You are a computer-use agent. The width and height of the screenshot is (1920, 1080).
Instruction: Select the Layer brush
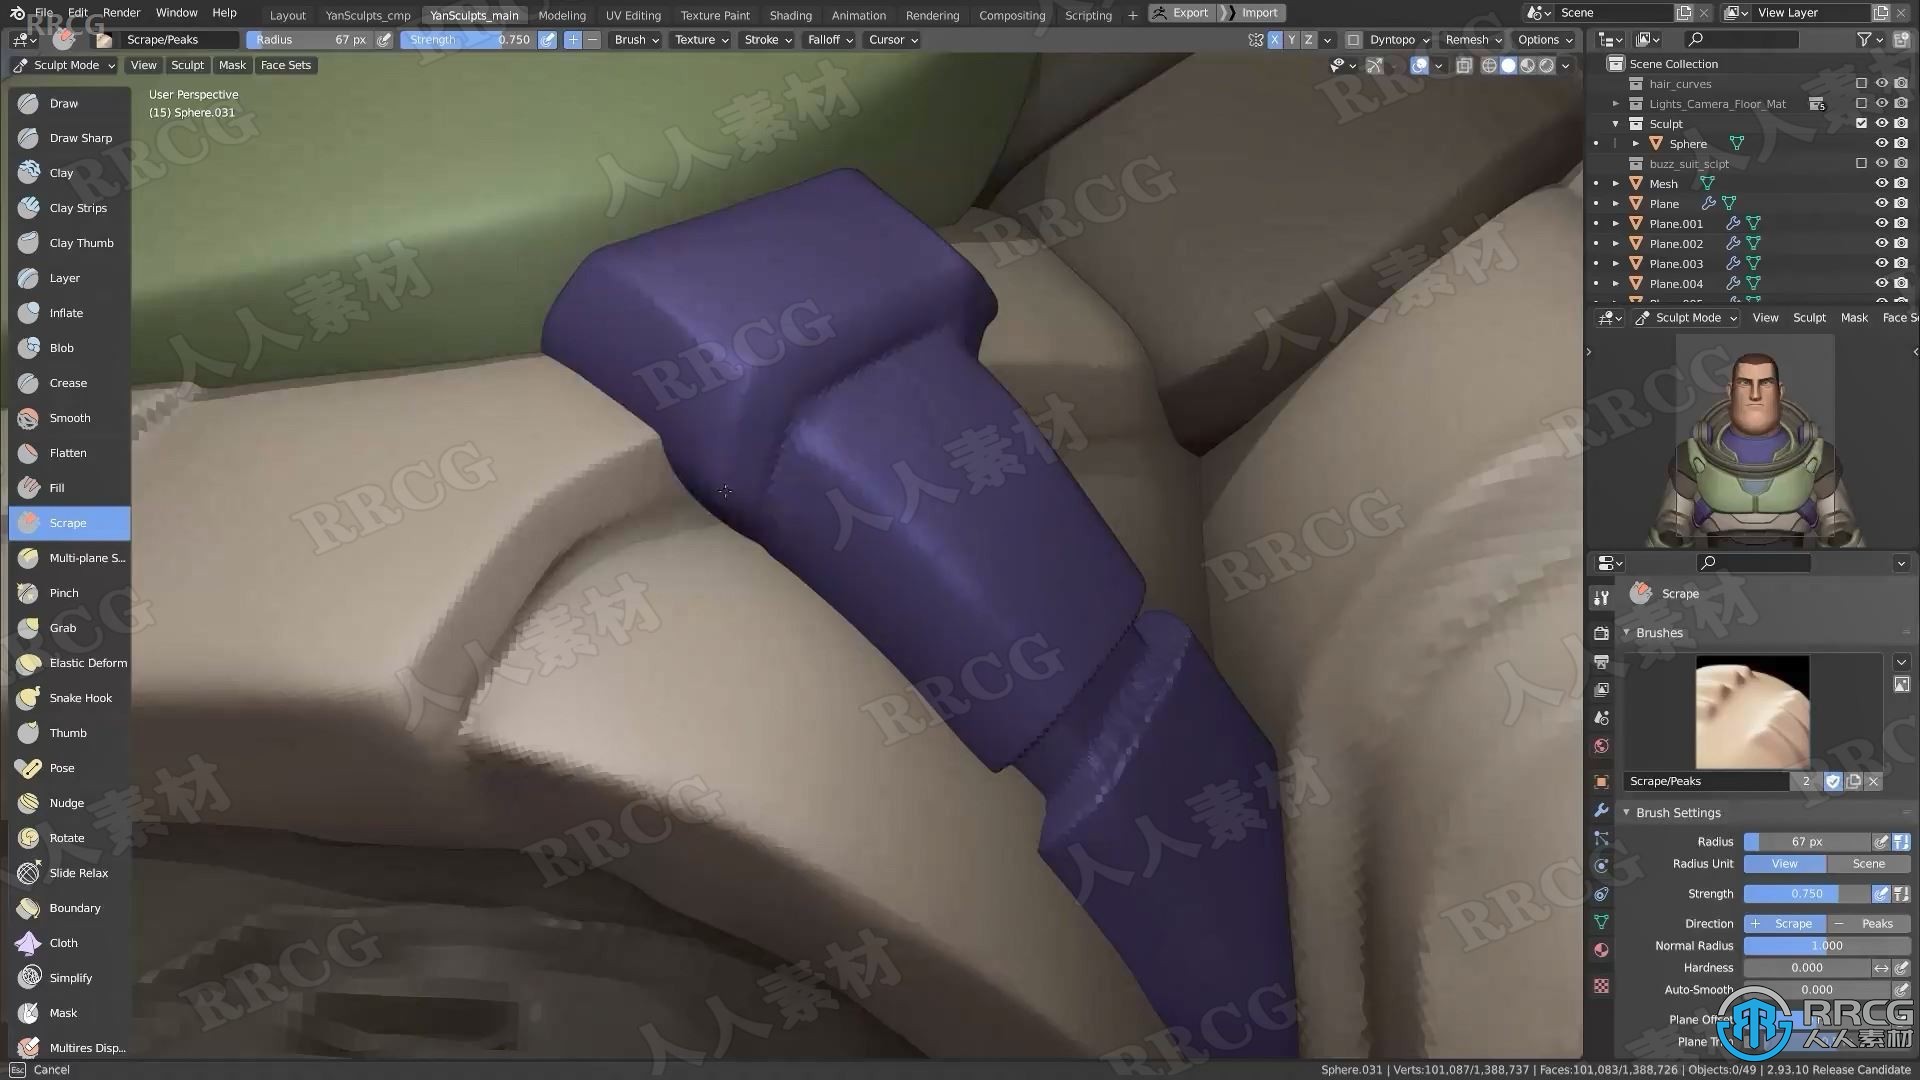point(69,278)
